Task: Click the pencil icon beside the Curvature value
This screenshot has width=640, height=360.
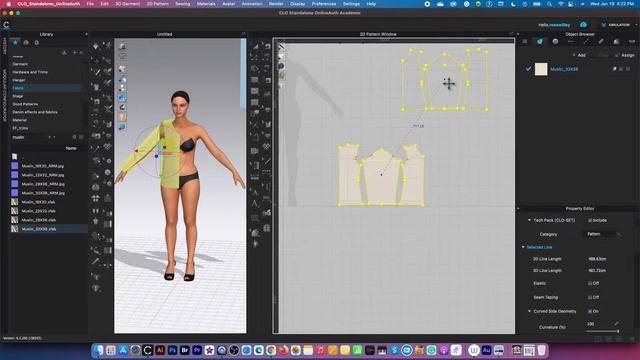Action: (x=616, y=324)
